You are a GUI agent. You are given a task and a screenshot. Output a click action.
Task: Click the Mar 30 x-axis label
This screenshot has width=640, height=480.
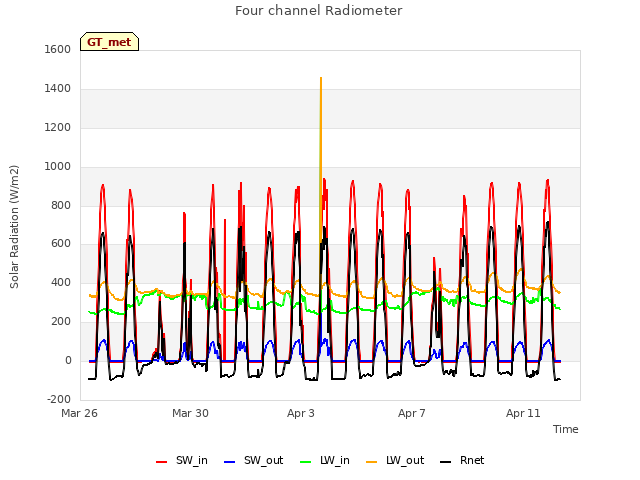(190, 413)
